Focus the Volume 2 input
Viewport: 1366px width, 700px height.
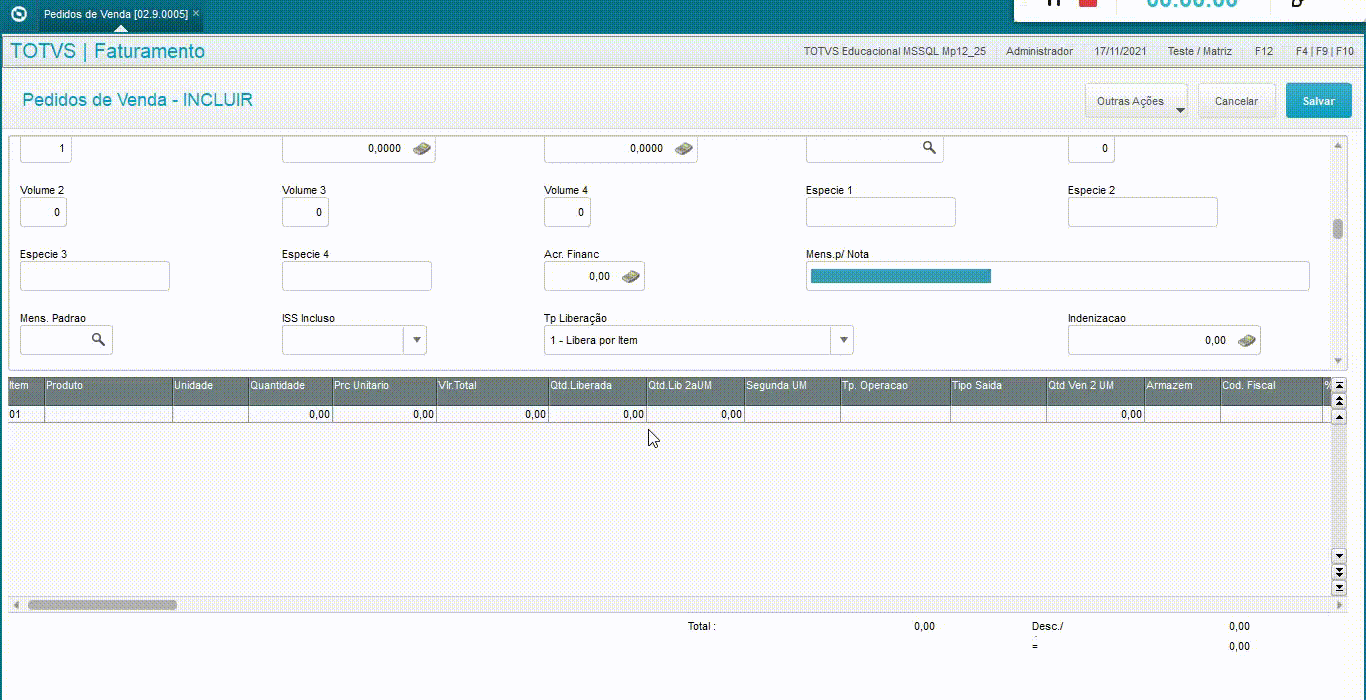coord(43,212)
